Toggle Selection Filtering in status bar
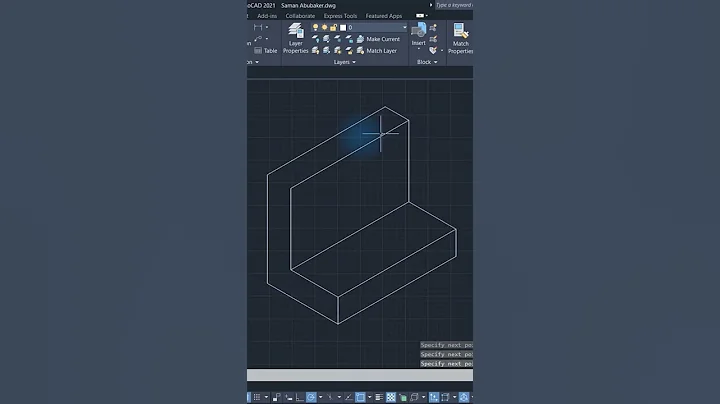The image size is (720, 404). click(445, 397)
